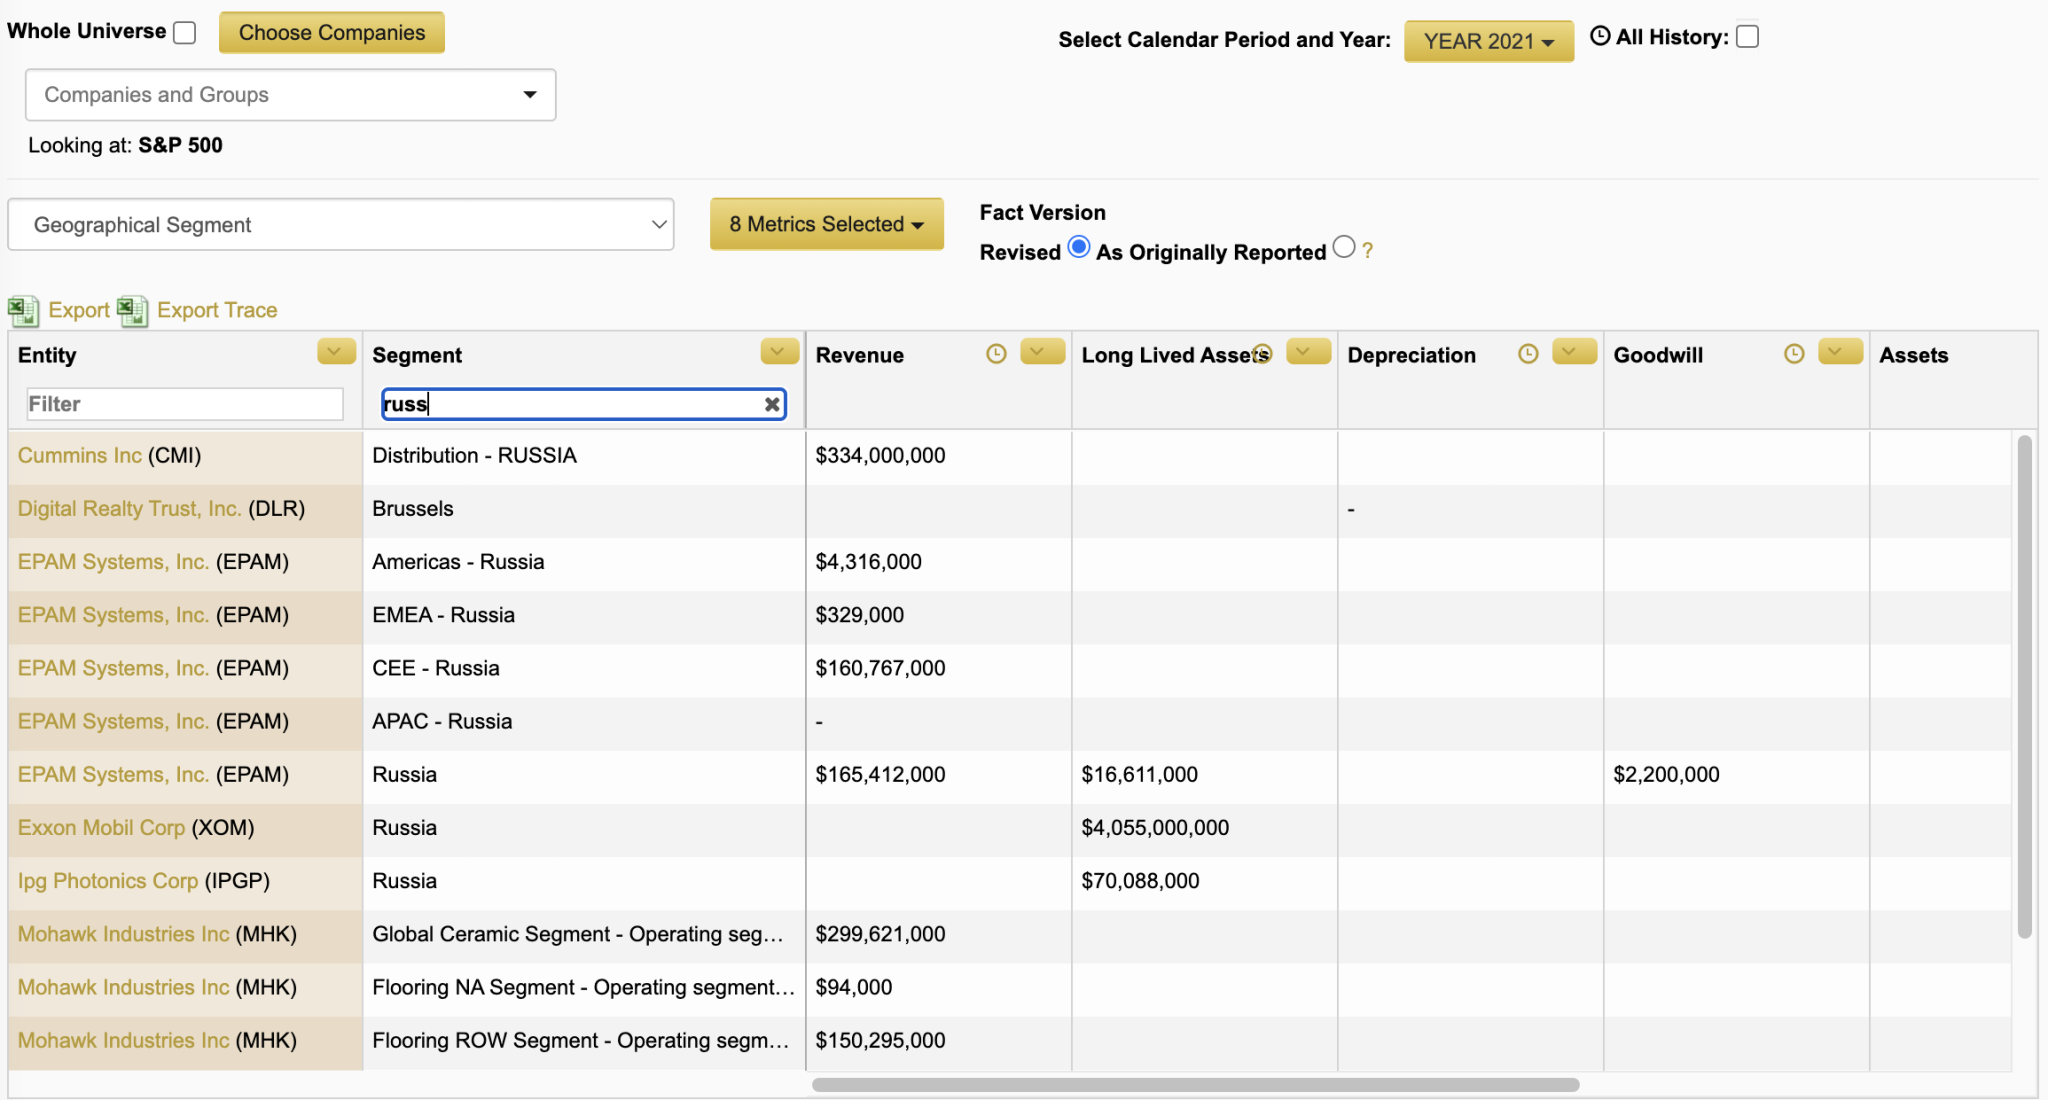Open the Revenue column menu arrow
The height and width of the screenshot is (1100, 2048).
[1042, 352]
